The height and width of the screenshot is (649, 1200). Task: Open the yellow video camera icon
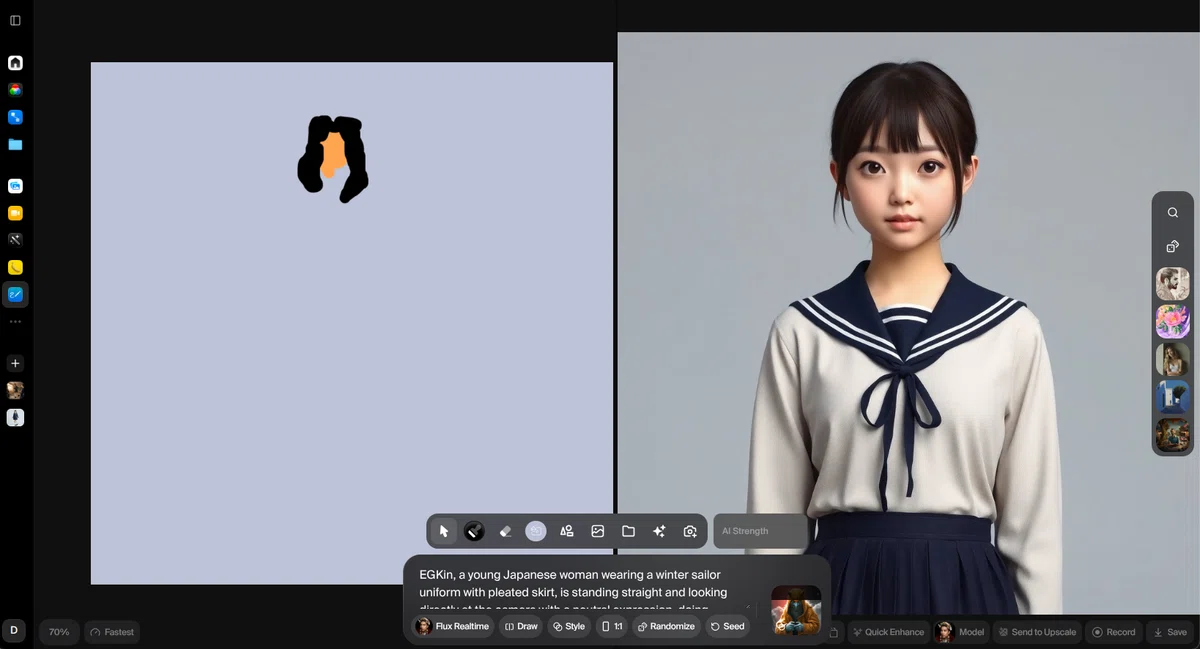pyautogui.click(x=15, y=213)
